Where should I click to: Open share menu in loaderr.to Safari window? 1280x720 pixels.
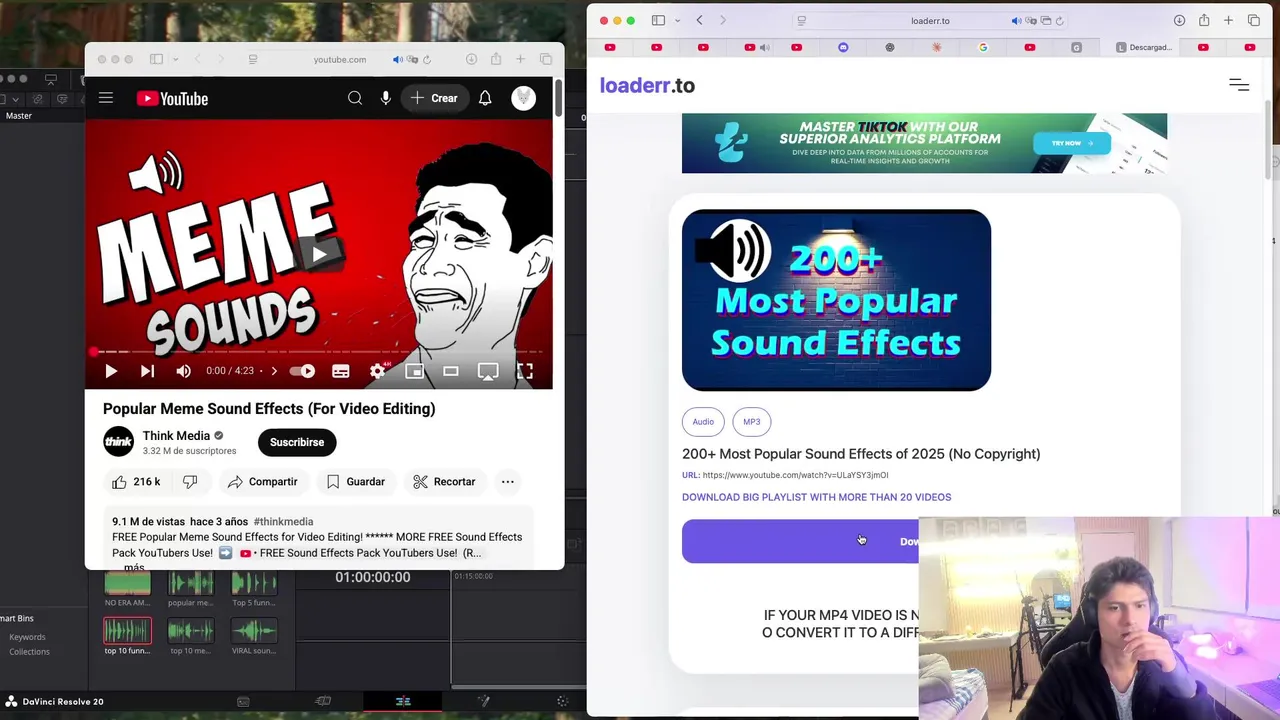1204,21
